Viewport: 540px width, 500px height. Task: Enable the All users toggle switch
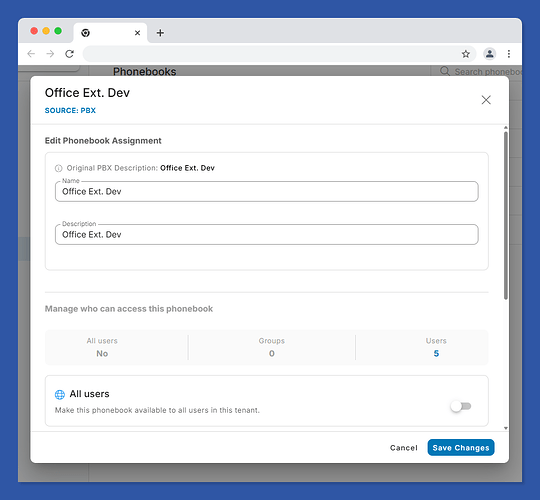(461, 406)
